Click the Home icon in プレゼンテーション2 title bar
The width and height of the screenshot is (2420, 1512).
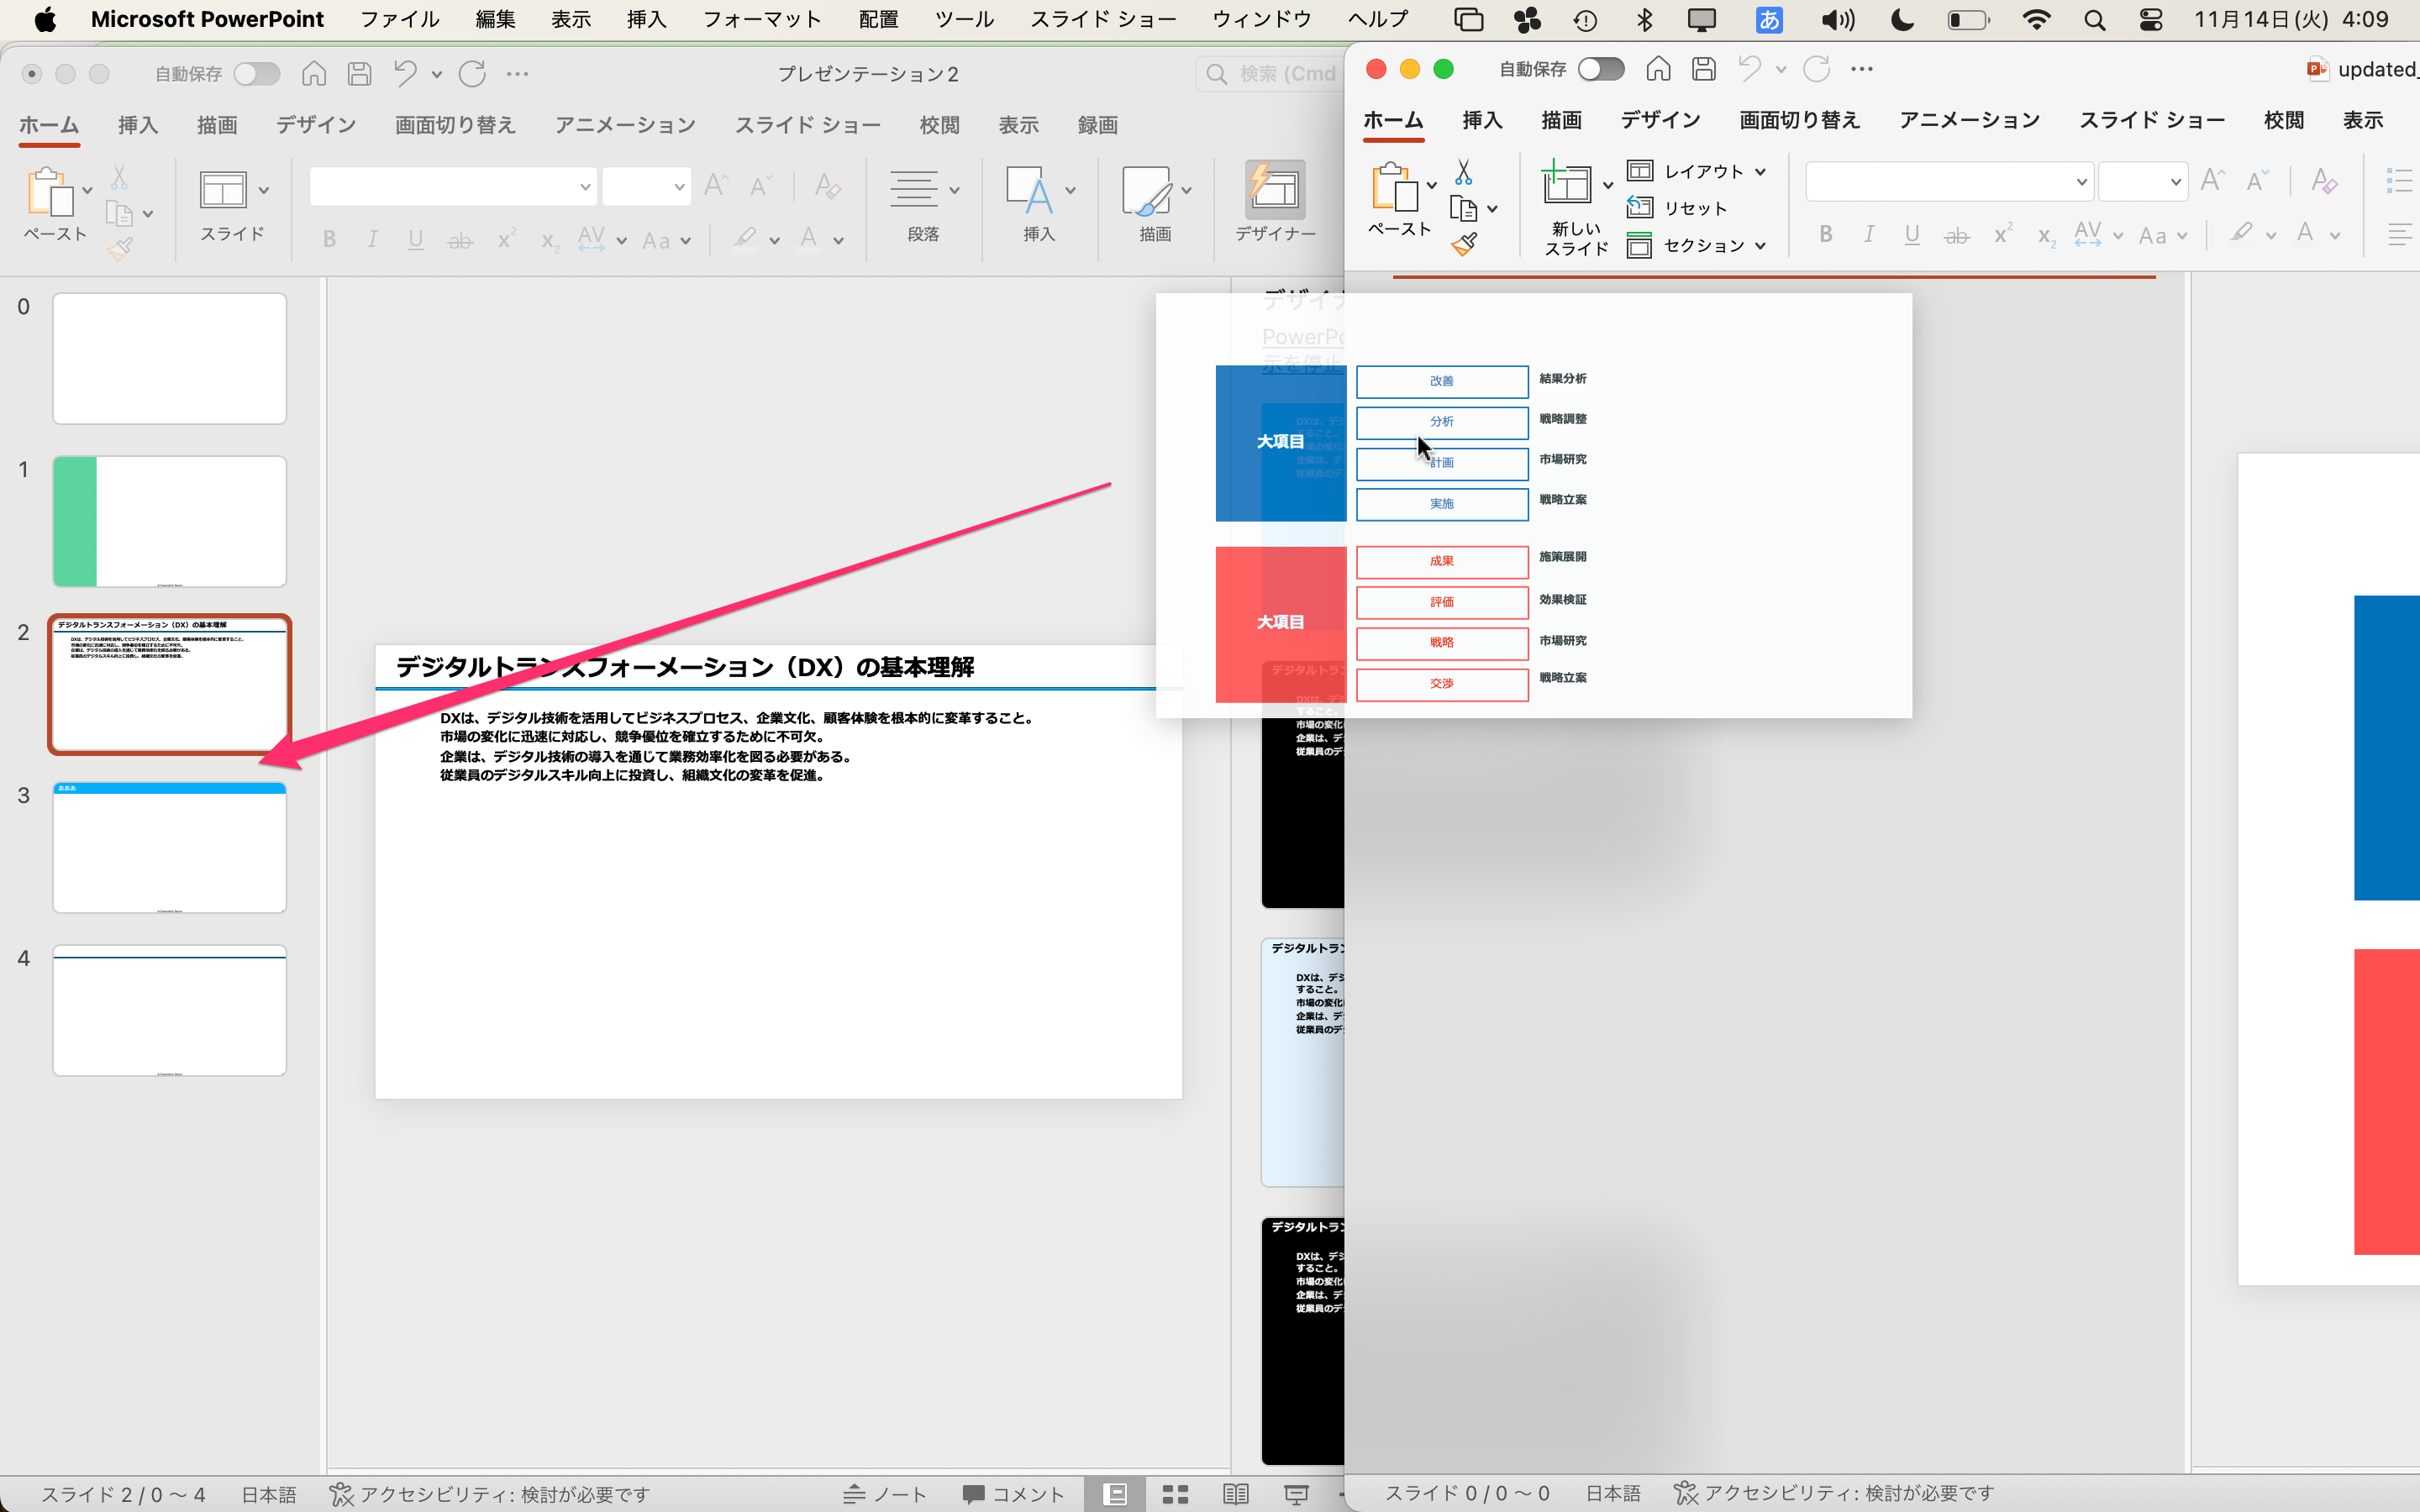click(x=314, y=74)
